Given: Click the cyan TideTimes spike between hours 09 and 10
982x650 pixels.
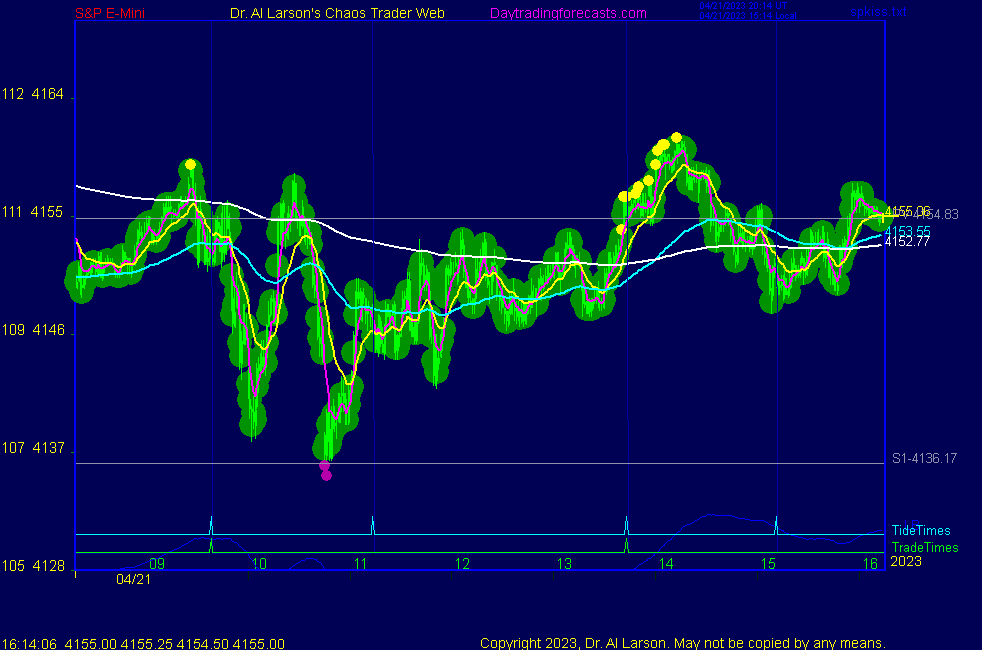Looking at the screenshot, I should (x=211, y=525).
